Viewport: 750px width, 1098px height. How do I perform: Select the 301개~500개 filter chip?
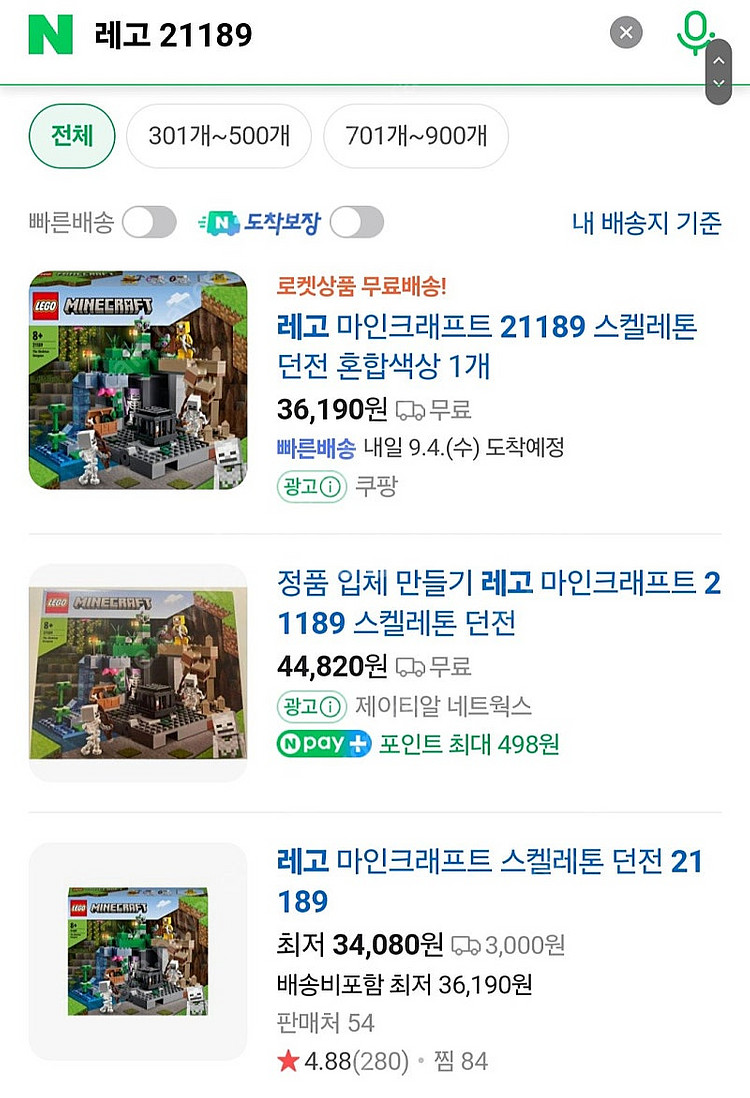click(219, 136)
